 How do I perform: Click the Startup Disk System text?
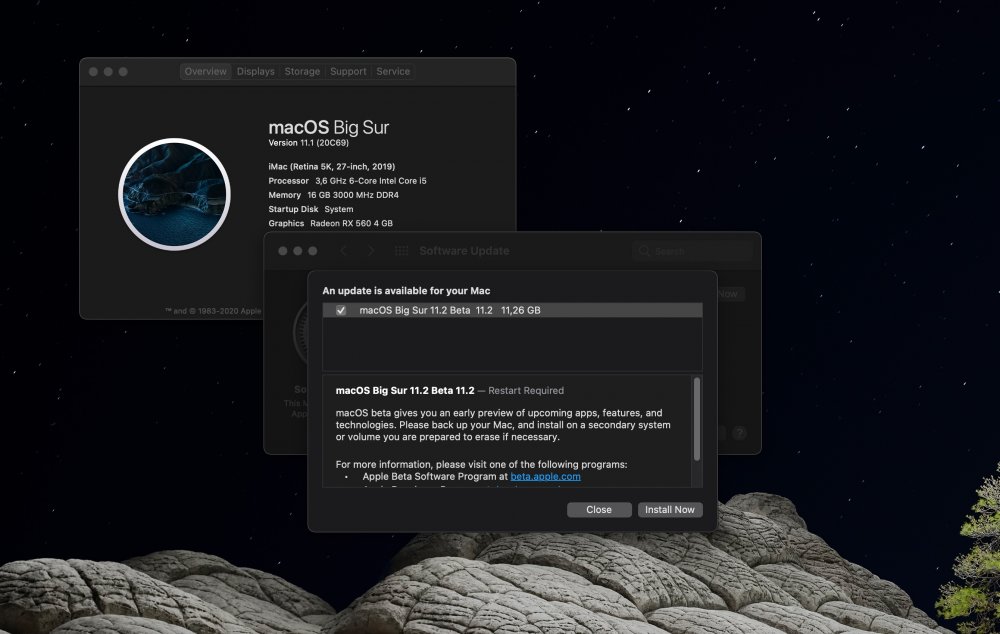pyautogui.click(x=311, y=209)
